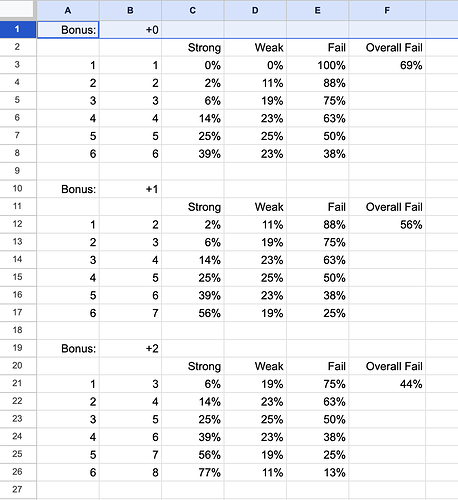Viewport: 458px width, 500px height.
Task: Click the first Overall Fail 69% cell
Action: (x=387, y=65)
